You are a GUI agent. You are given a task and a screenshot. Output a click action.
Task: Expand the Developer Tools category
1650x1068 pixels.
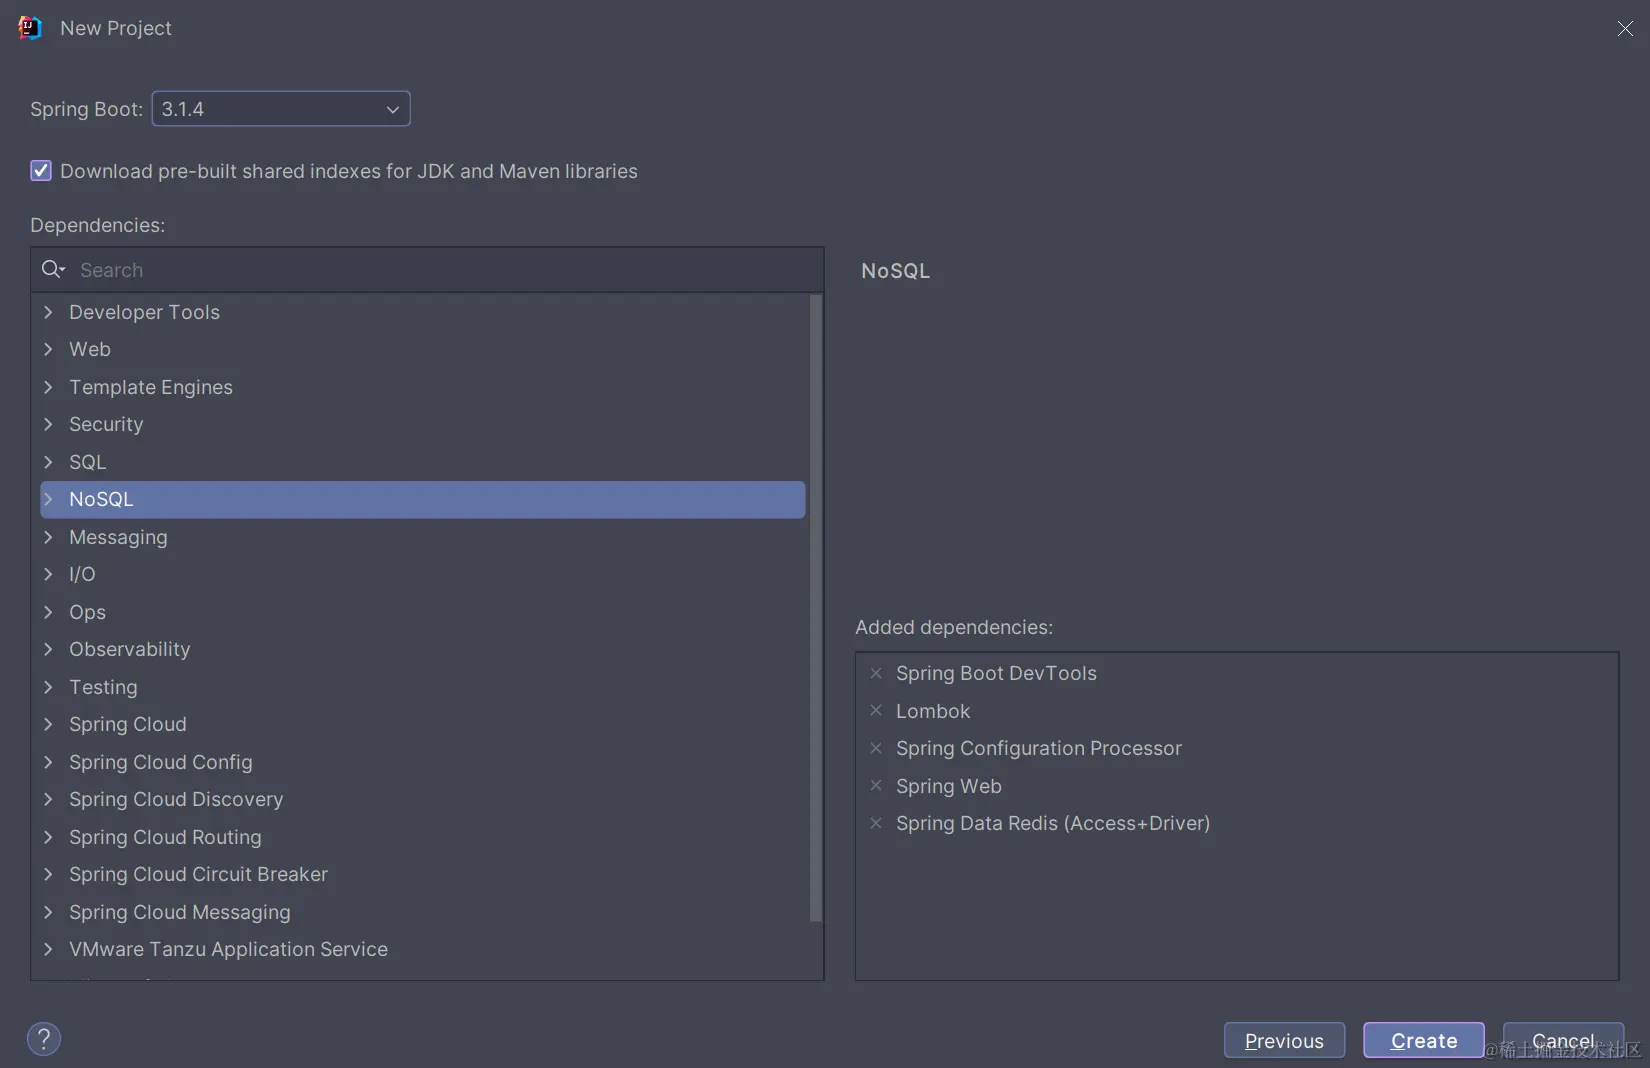point(48,312)
